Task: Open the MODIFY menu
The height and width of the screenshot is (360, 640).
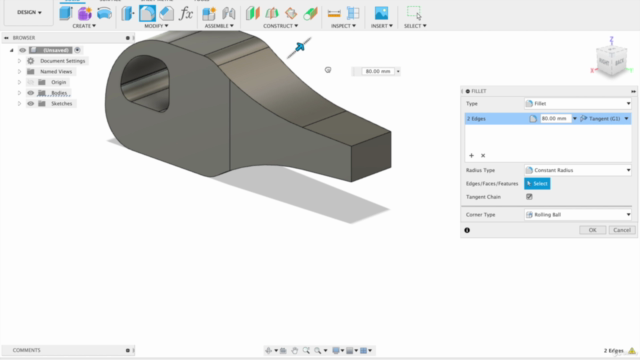Action: [x=156, y=26]
